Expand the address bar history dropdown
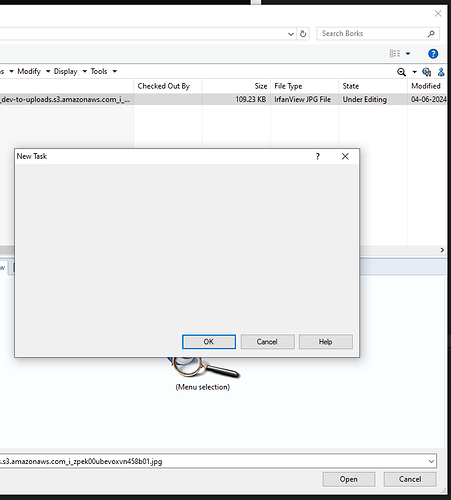451x500 pixels. coord(291,34)
